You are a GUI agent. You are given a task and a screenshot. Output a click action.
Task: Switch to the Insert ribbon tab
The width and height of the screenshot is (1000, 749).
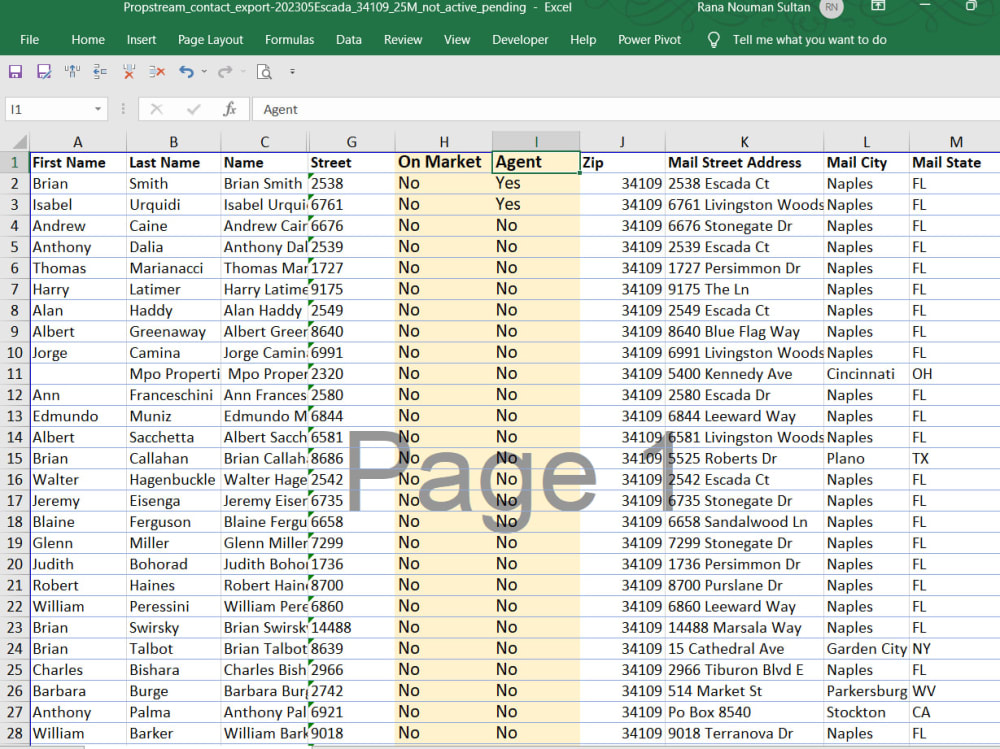[x=141, y=40]
